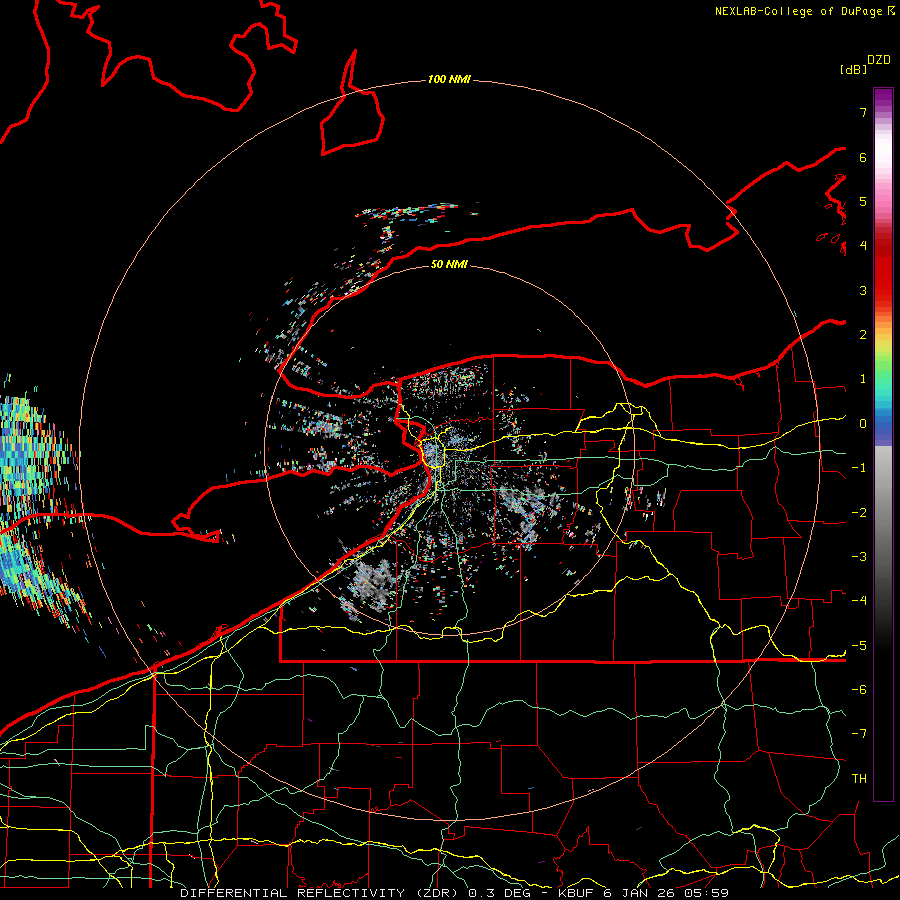Click the -6 tick label on the scale

tap(859, 690)
